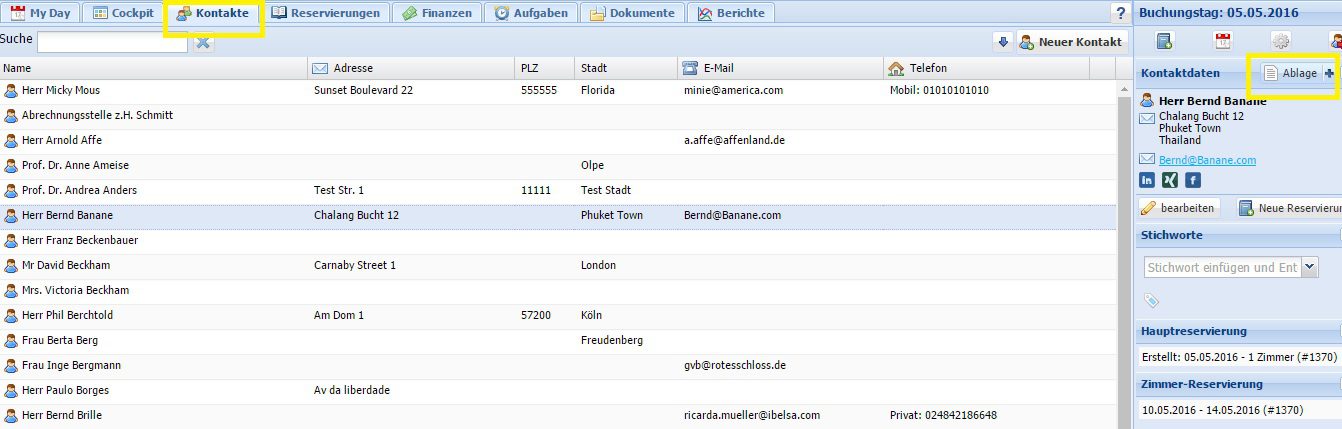Click the blue down-arrow import icon

[1003, 42]
